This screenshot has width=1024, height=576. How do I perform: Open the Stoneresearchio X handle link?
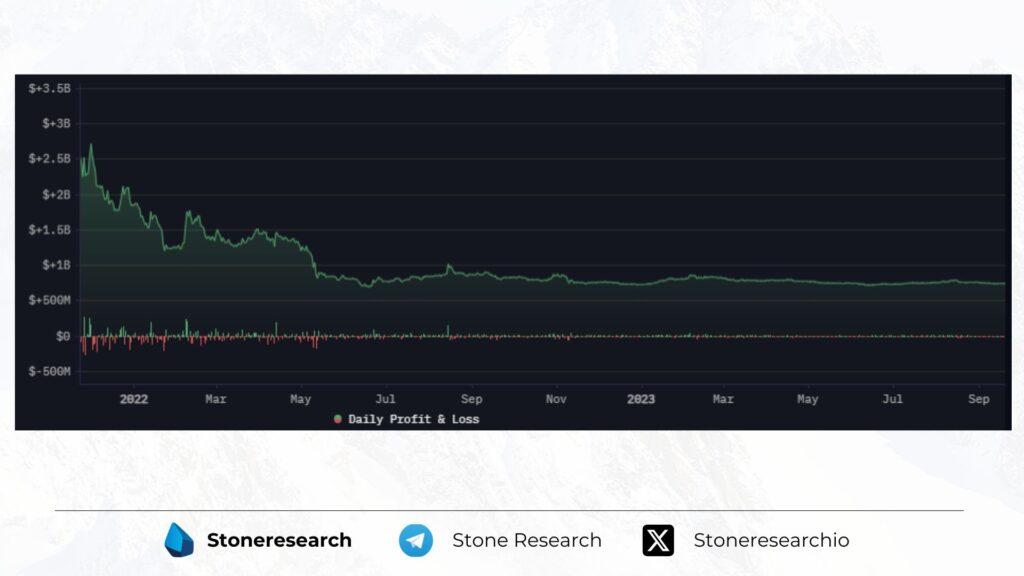tap(771, 540)
